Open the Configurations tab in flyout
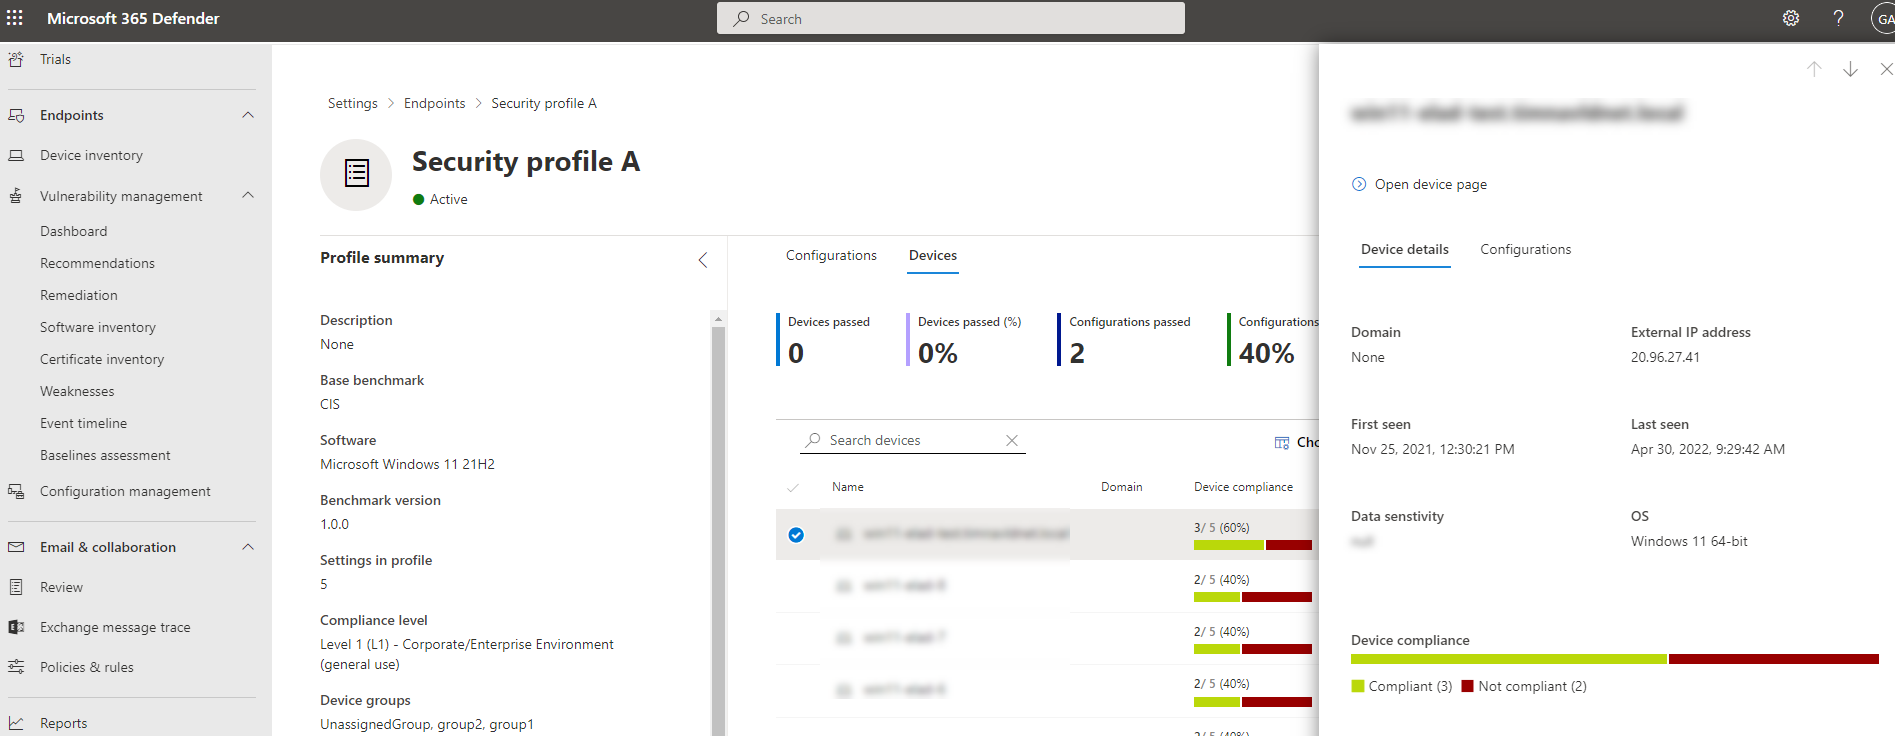 (1525, 249)
